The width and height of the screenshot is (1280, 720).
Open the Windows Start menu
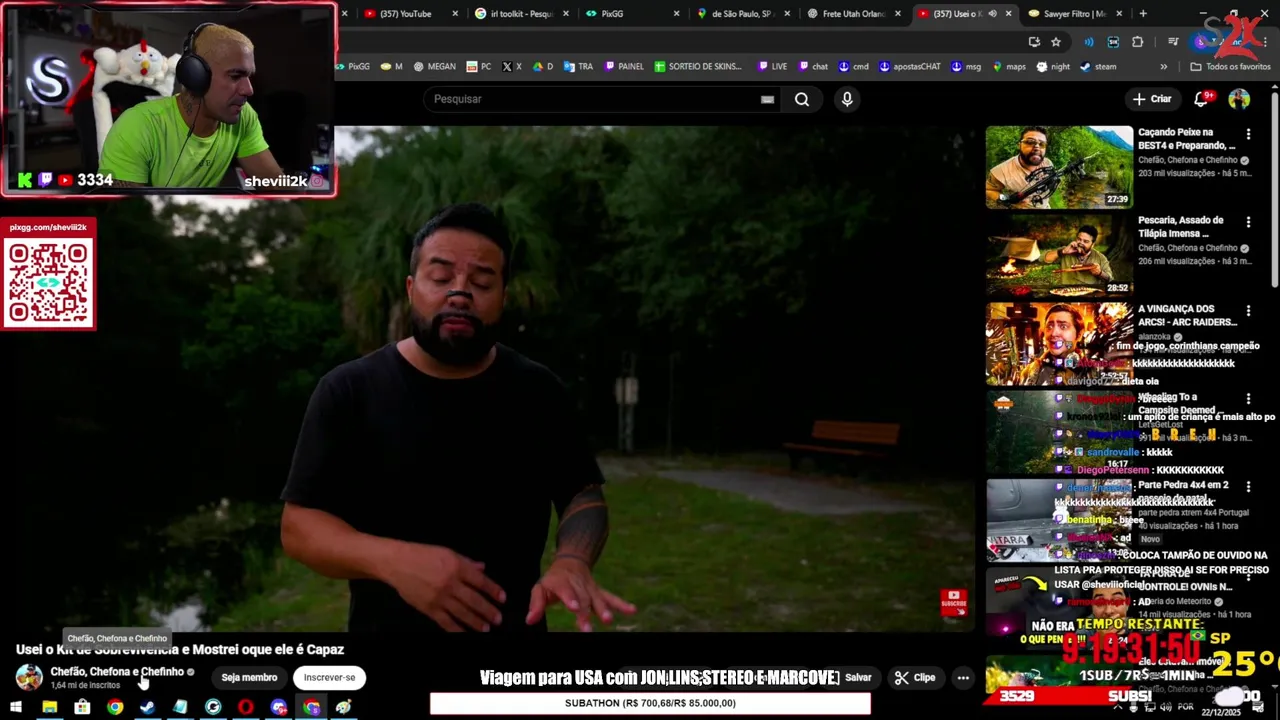tap(15, 707)
